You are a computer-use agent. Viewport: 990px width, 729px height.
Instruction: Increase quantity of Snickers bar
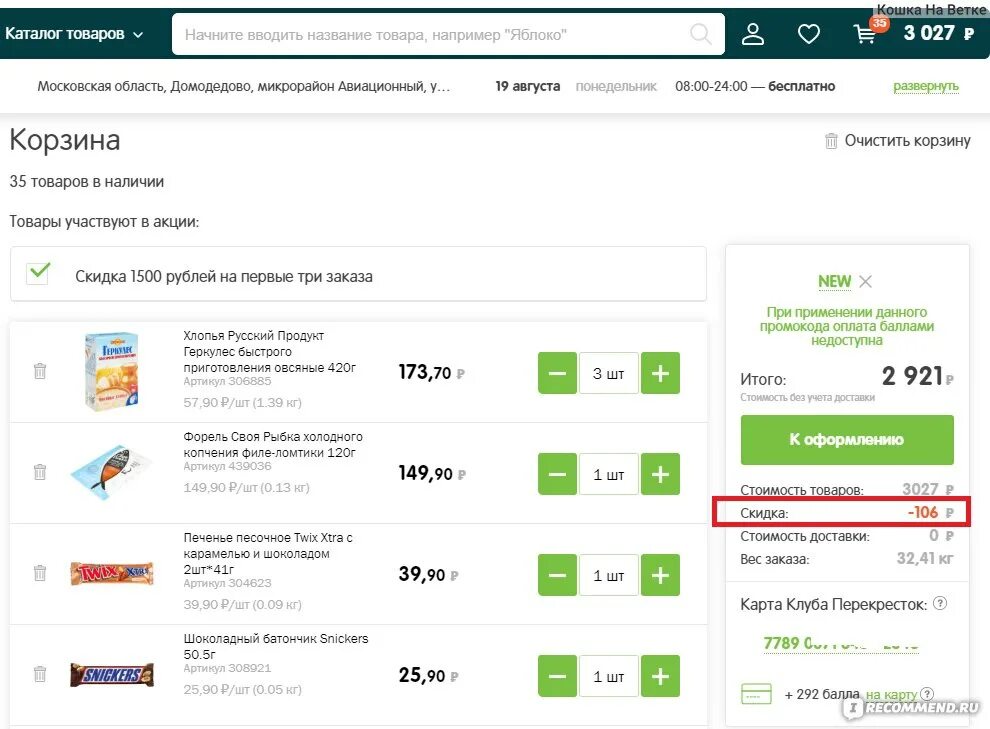tap(660, 676)
